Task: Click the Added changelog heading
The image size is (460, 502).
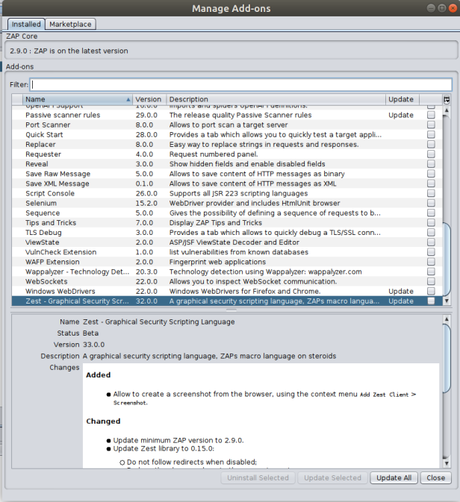Action: pos(98,375)
